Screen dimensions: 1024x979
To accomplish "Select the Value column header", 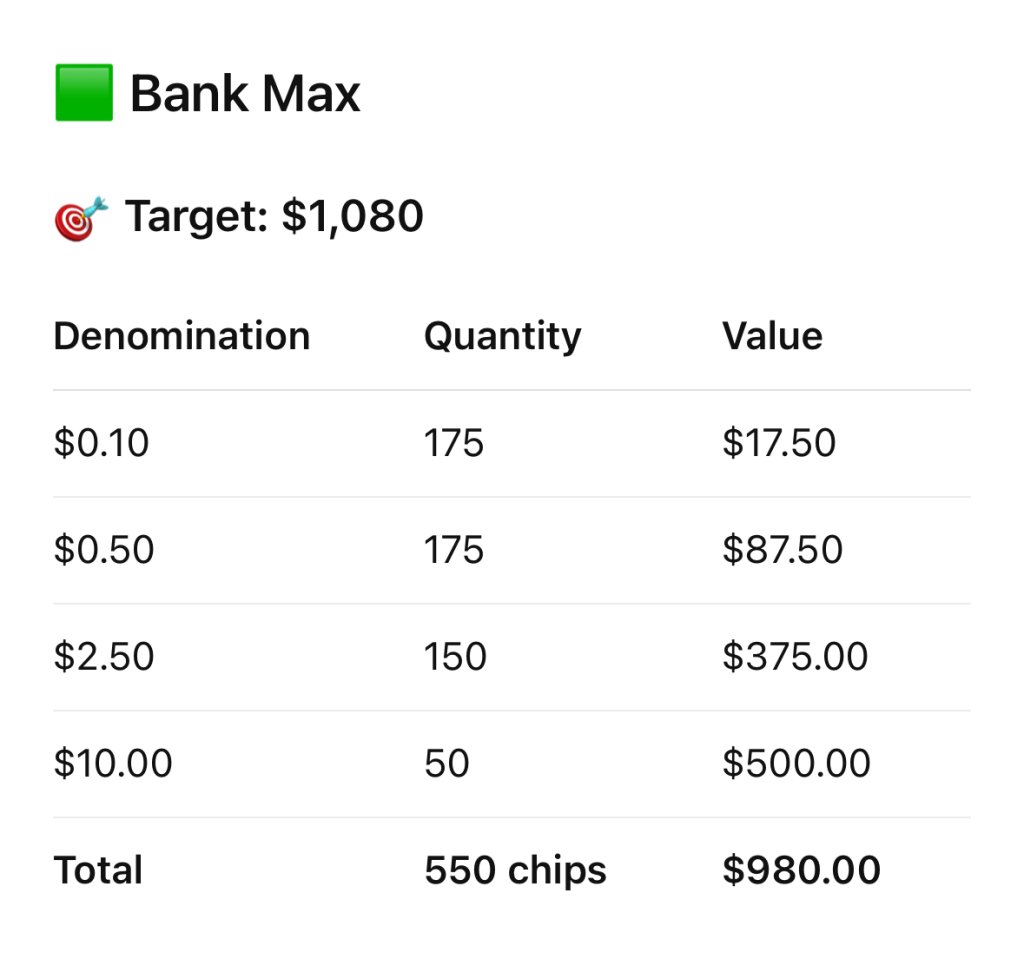I will click(772, 336).
